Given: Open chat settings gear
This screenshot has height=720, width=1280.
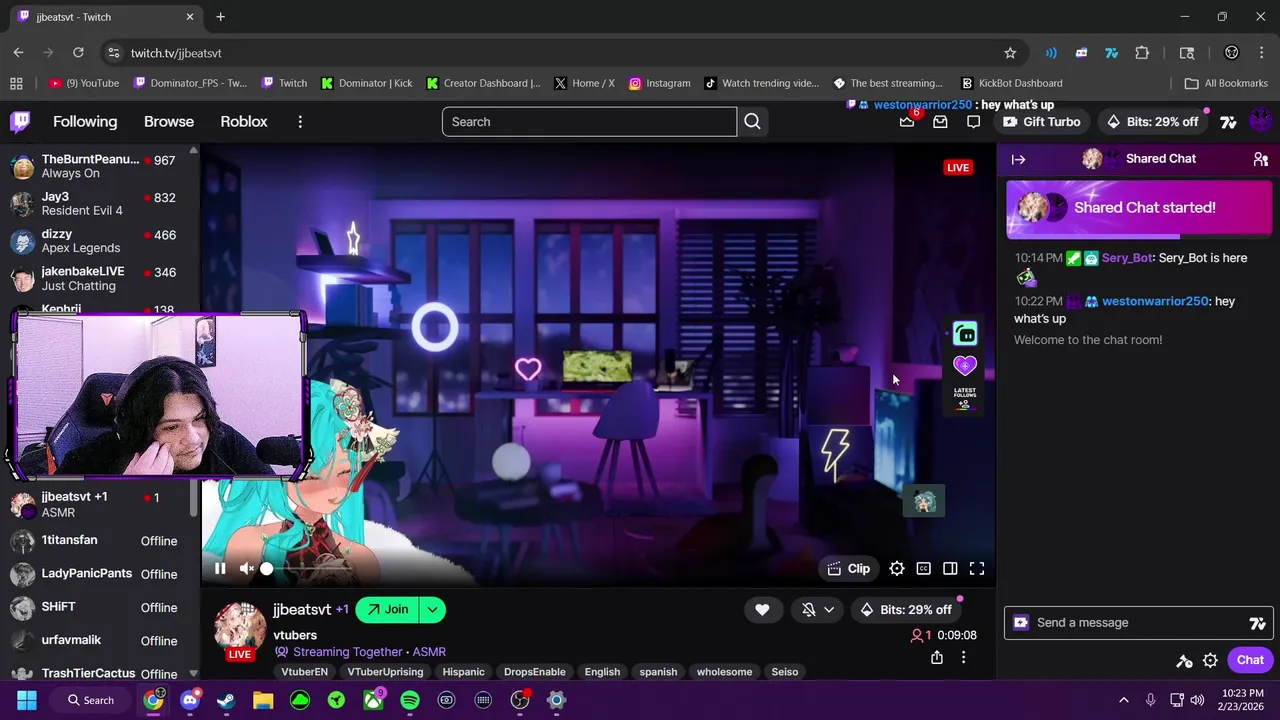Looking at the screenshot, I should (x=1210, y=660).
